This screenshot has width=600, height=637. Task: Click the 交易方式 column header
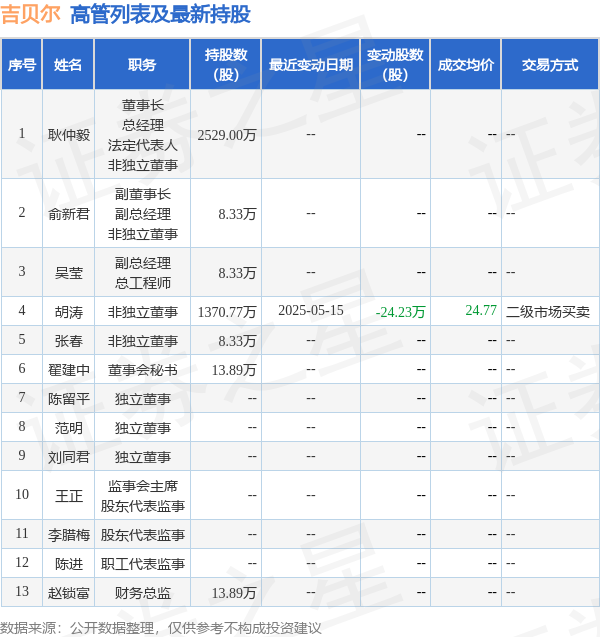click(550, 65)
